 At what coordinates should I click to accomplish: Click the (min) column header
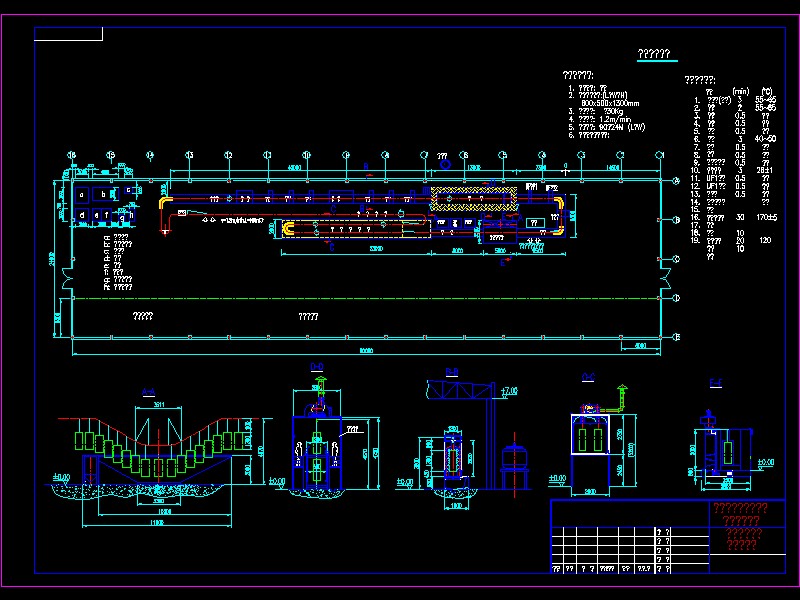pyautogui.click(x=740, y=91)
